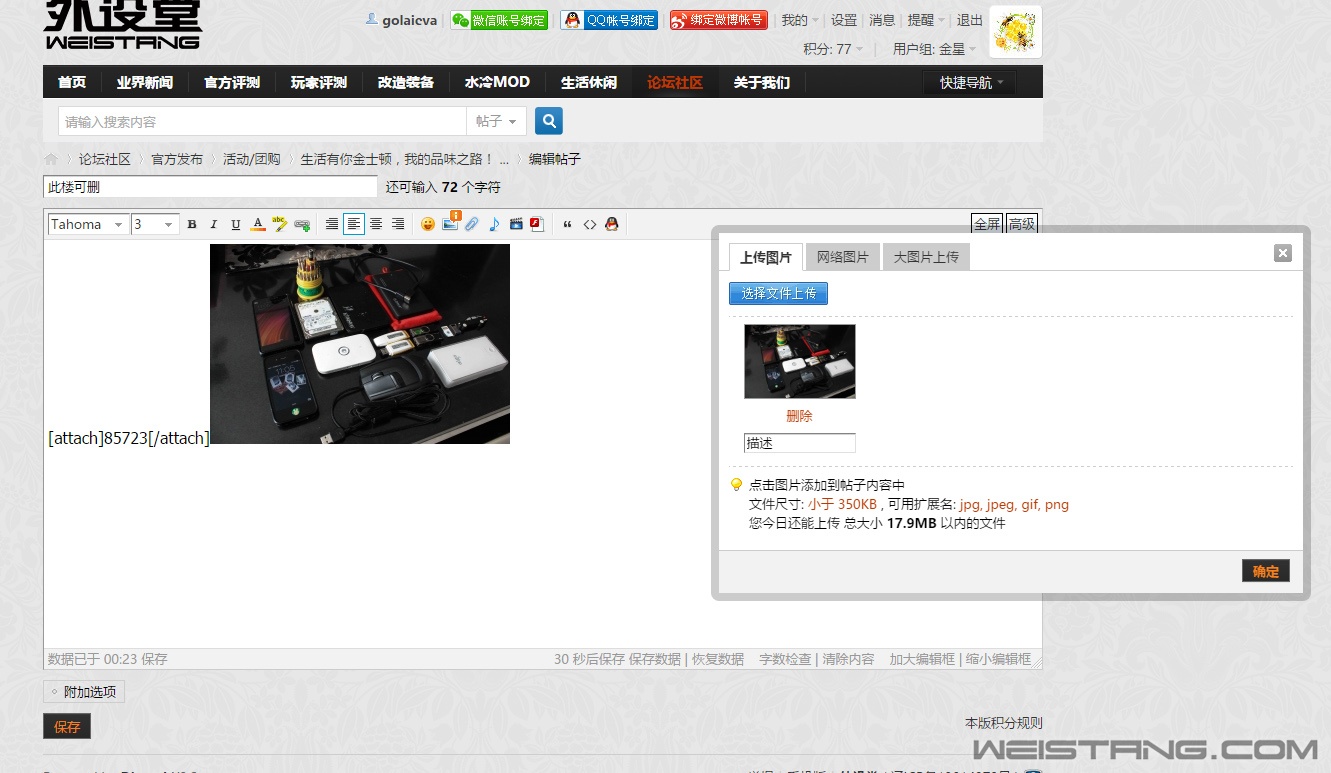Image resolution: width=1331 pixels, height=773 pixels.
Task: Insert music with the note icon
Action: pos(494,224)
